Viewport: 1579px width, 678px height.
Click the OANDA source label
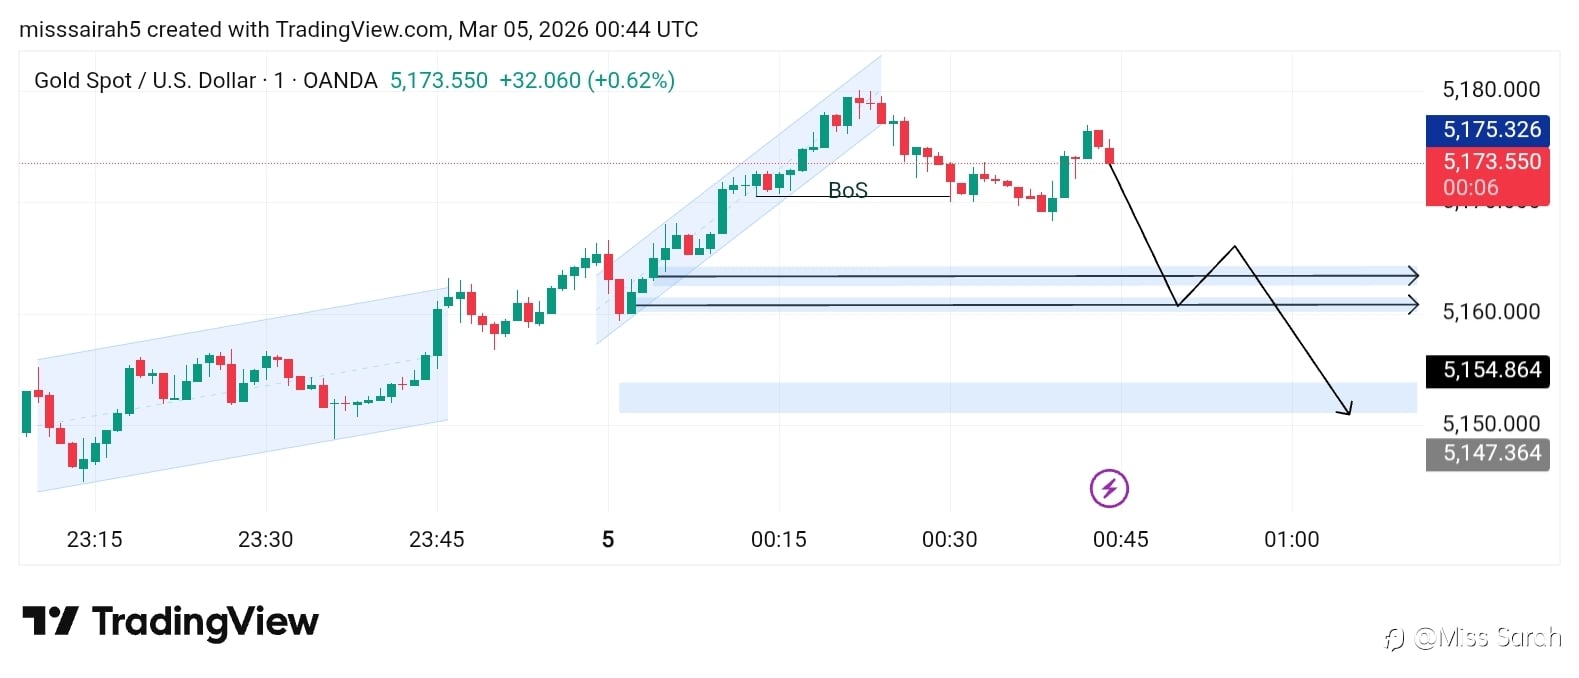(340, 81)
